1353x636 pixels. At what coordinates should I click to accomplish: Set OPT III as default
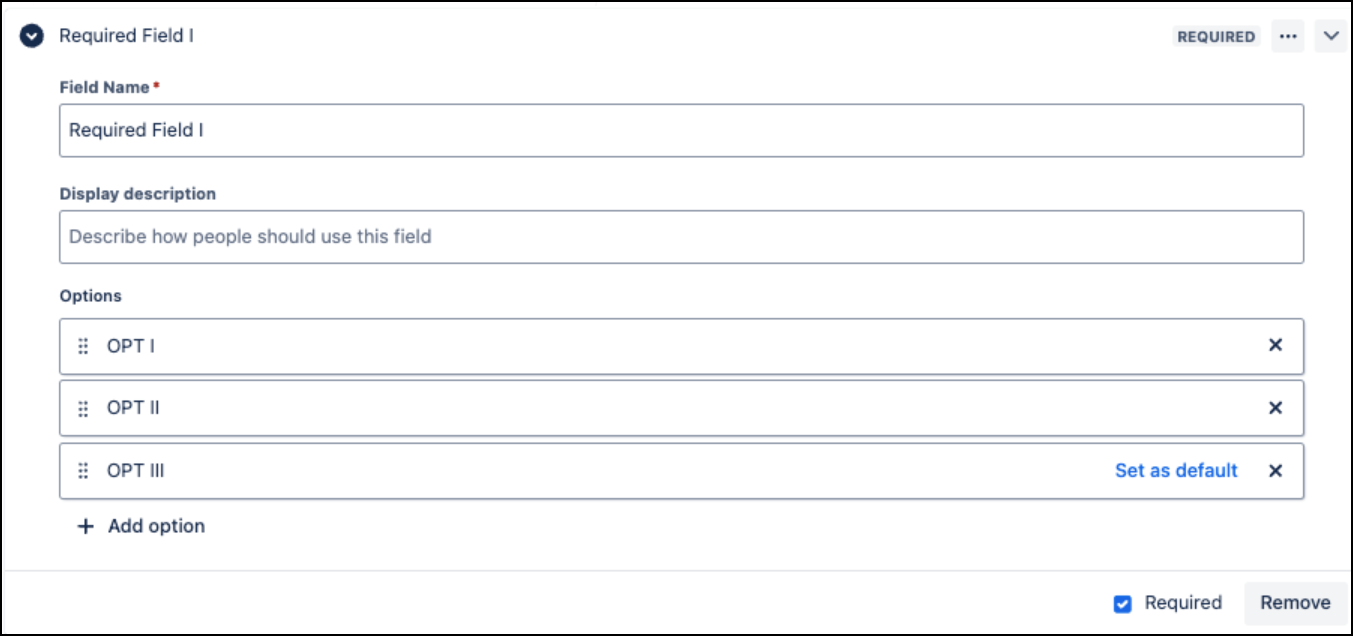[x=1176, y=471]
